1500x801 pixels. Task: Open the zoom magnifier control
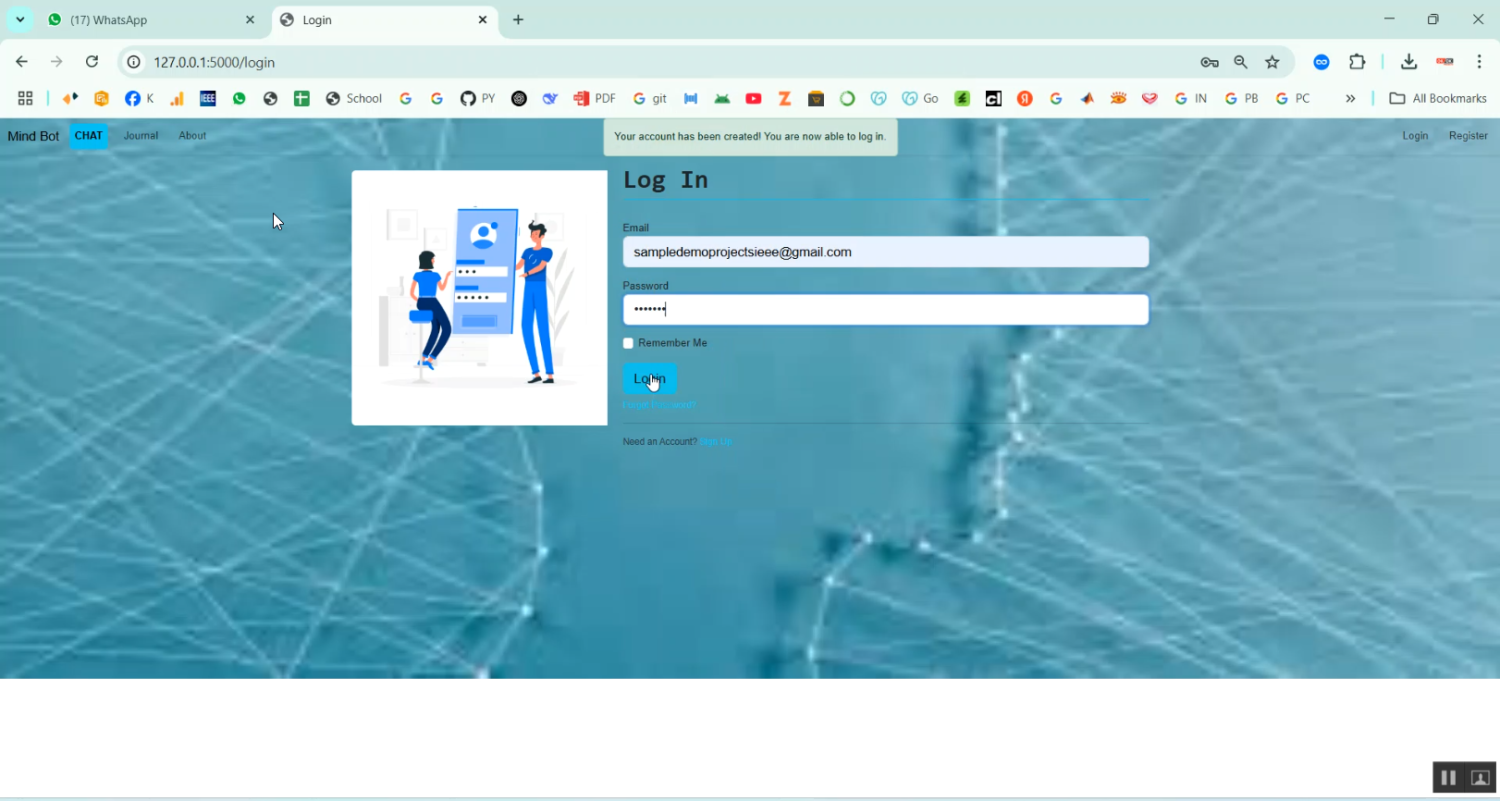pos(1240,62)
